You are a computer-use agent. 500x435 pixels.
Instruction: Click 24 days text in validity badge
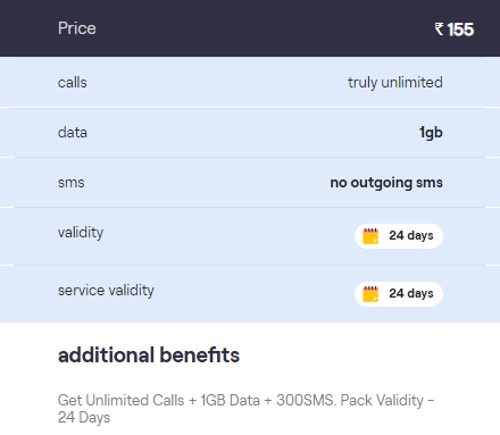411,236
